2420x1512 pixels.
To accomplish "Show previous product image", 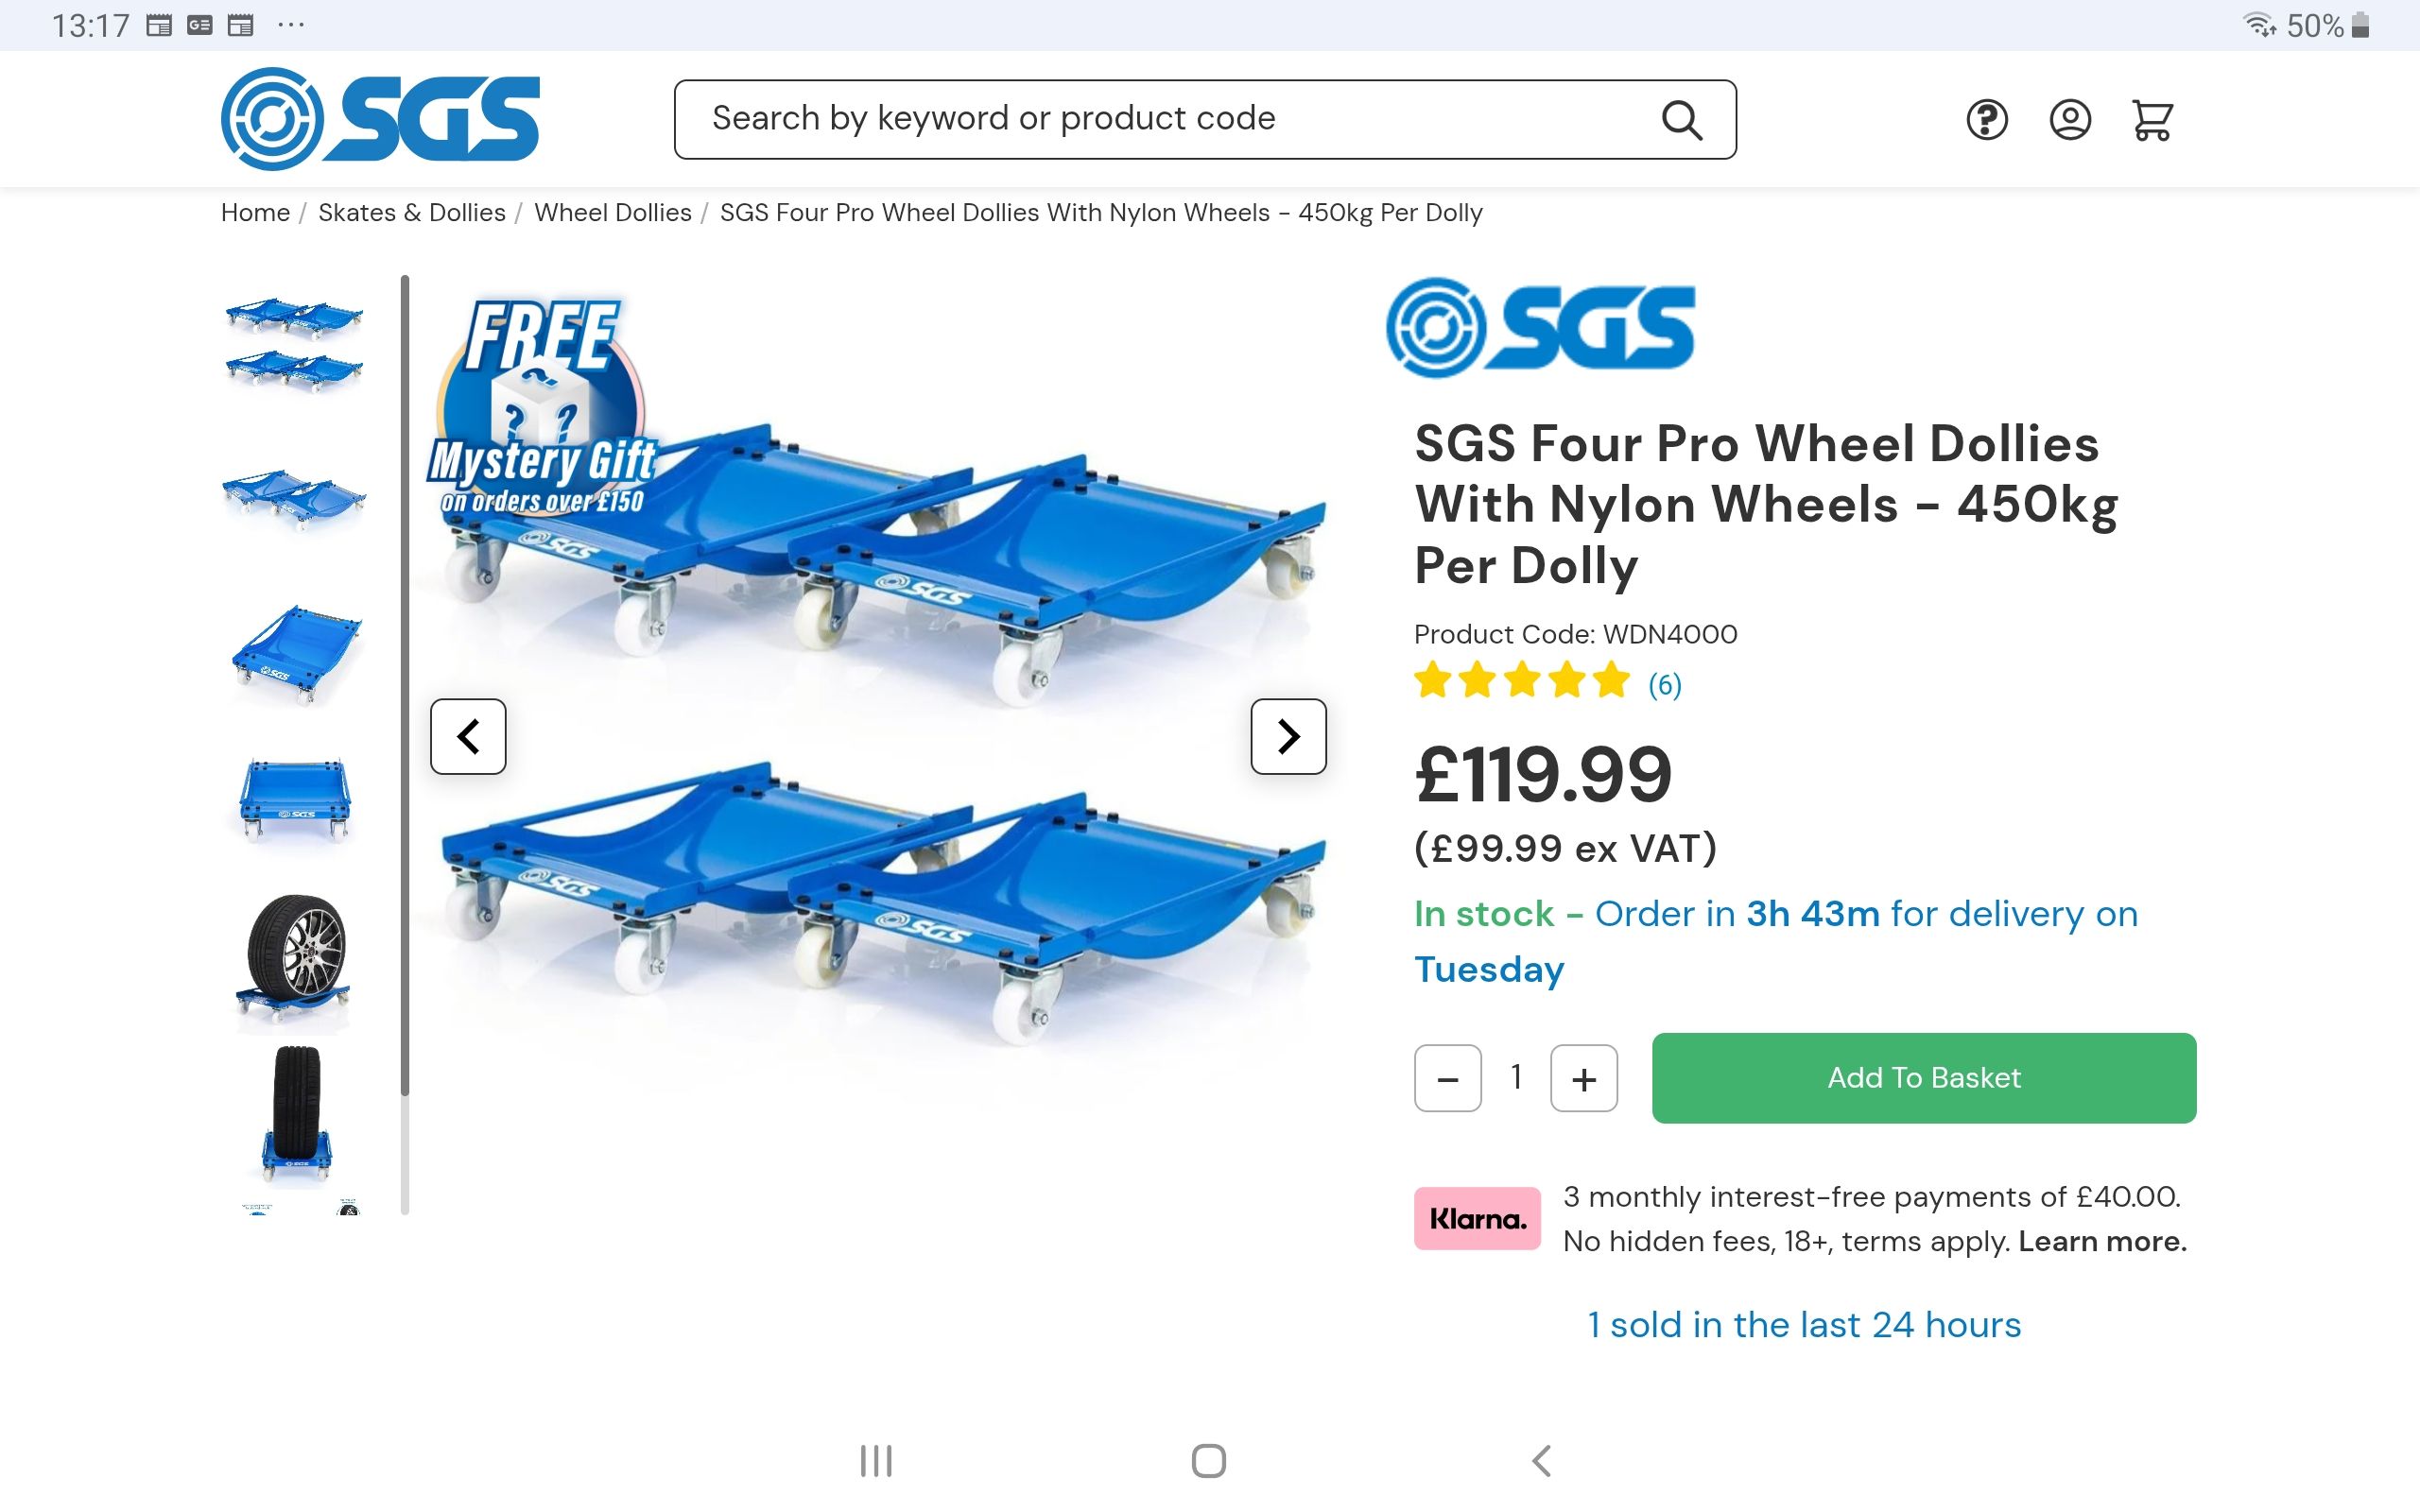I will (x=468, y=736).
